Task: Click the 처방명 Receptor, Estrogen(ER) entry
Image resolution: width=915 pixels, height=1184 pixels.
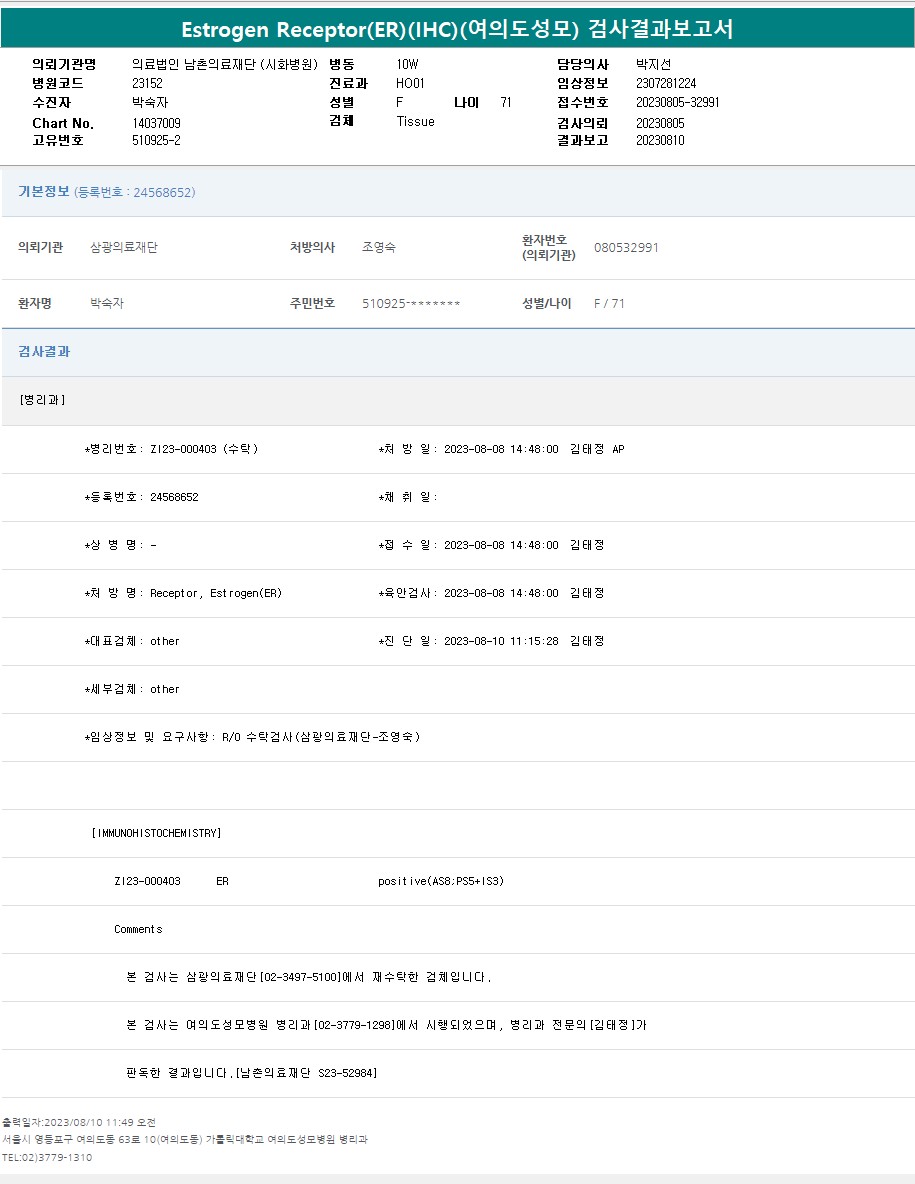Action: coord(184,593)
